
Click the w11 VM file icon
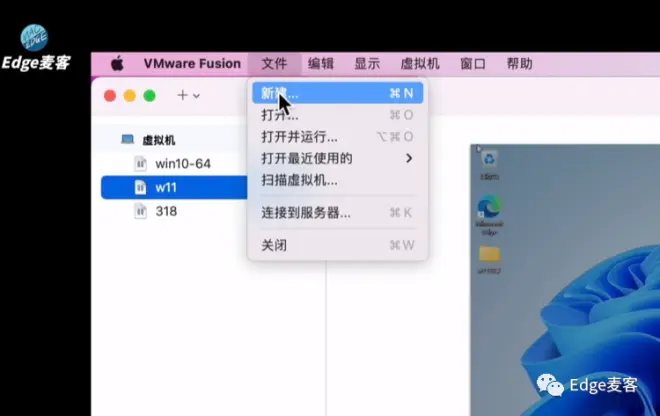140,187
